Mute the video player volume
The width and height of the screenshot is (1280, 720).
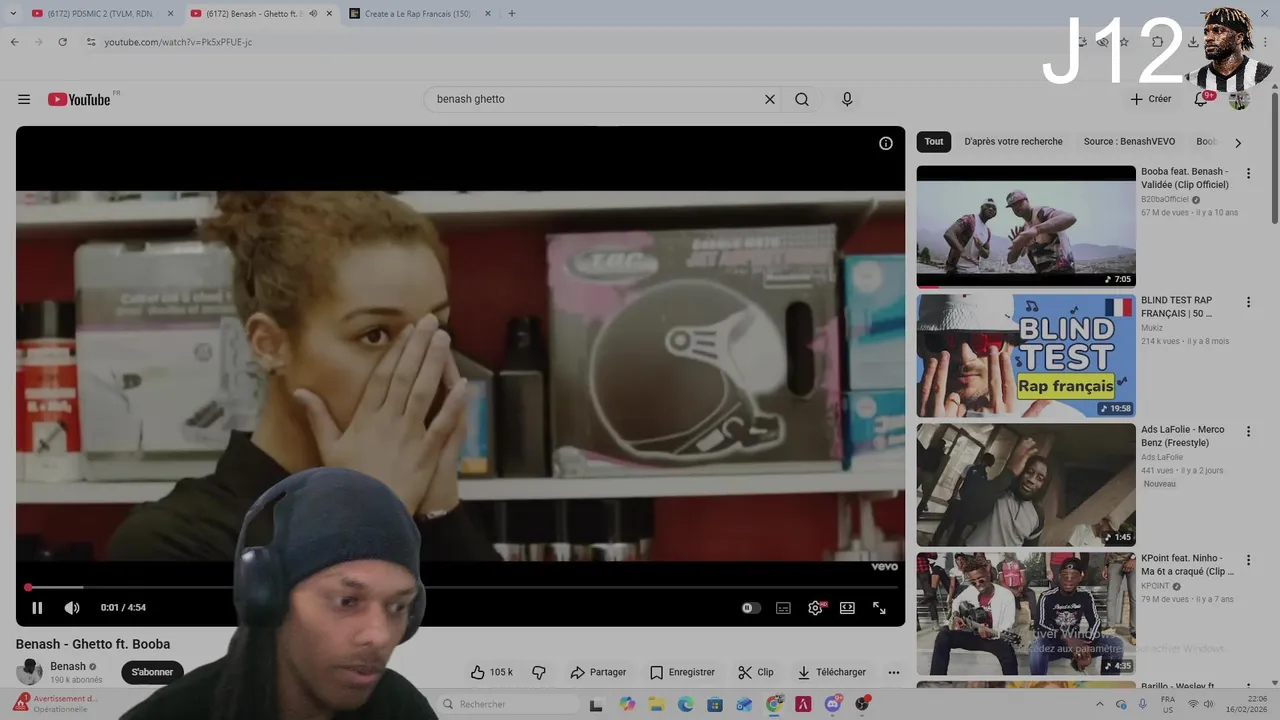[72, 608]
